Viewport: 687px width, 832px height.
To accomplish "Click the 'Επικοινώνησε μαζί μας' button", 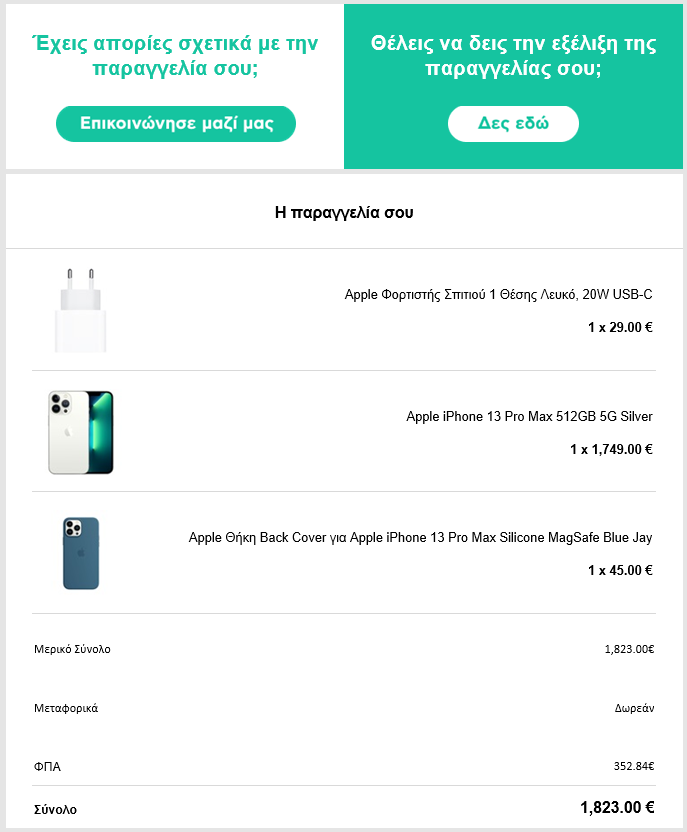I will coord(176,124).
